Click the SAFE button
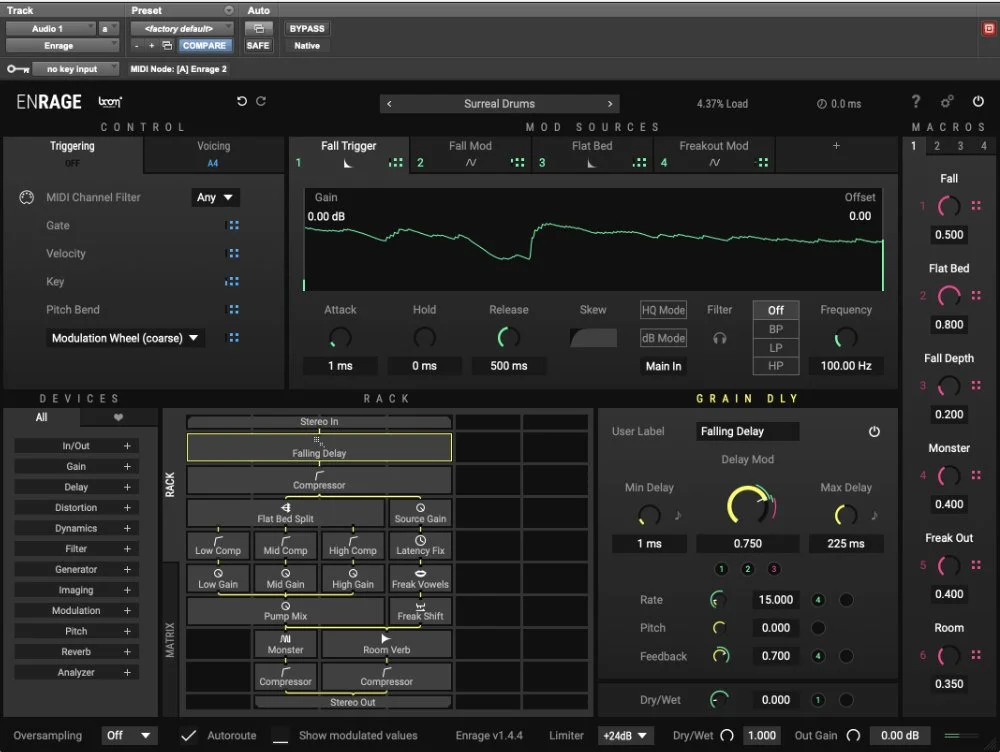 click(x=258, y=46)
